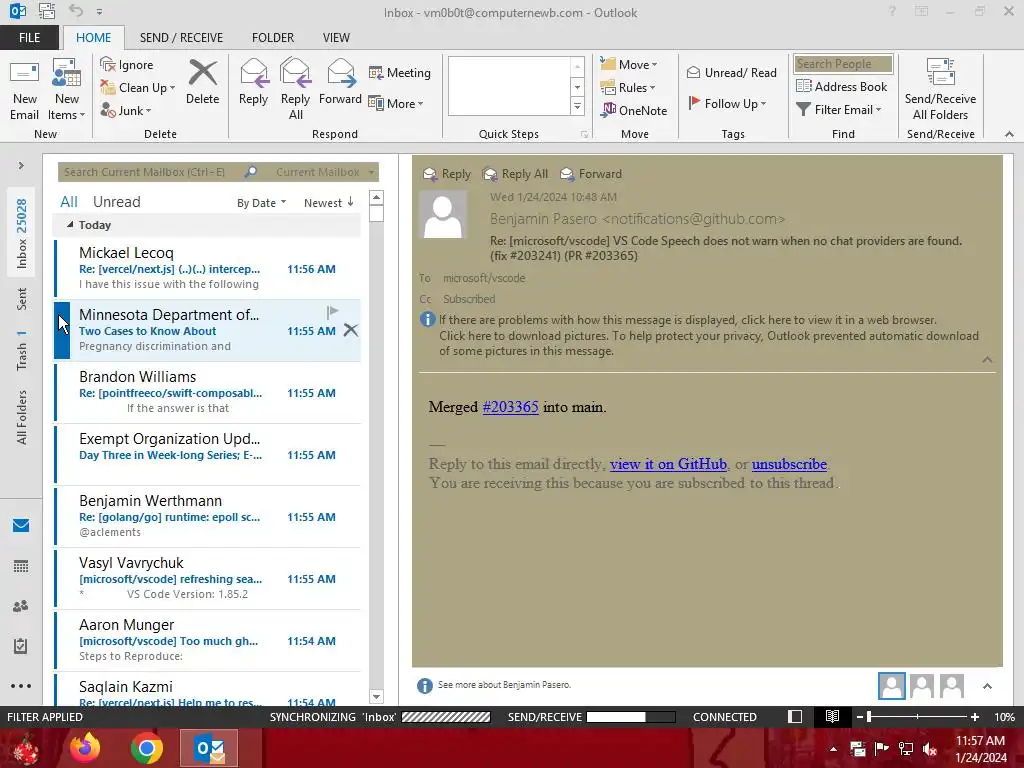Click Reply All in the reading pane
Screen dimensions: 1024x768
tap(515, 174)
